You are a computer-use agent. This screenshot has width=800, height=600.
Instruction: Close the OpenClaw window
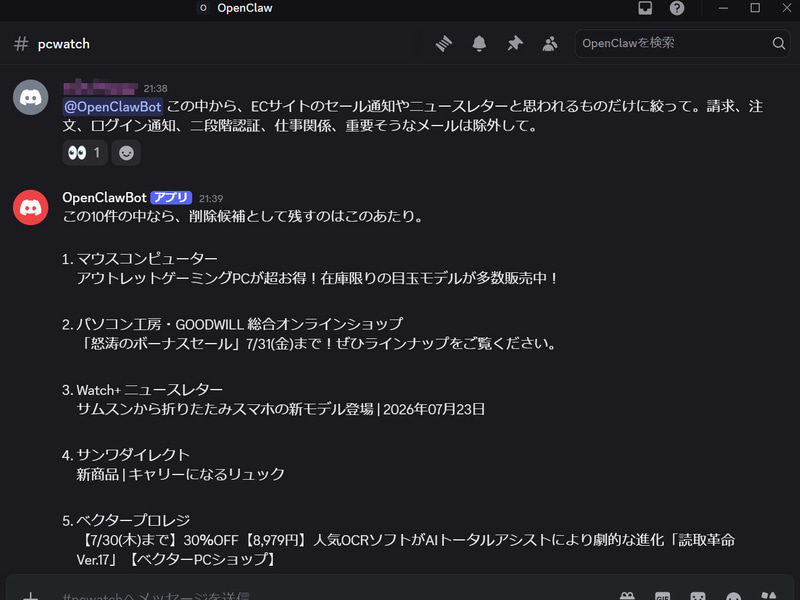(787, 8)
